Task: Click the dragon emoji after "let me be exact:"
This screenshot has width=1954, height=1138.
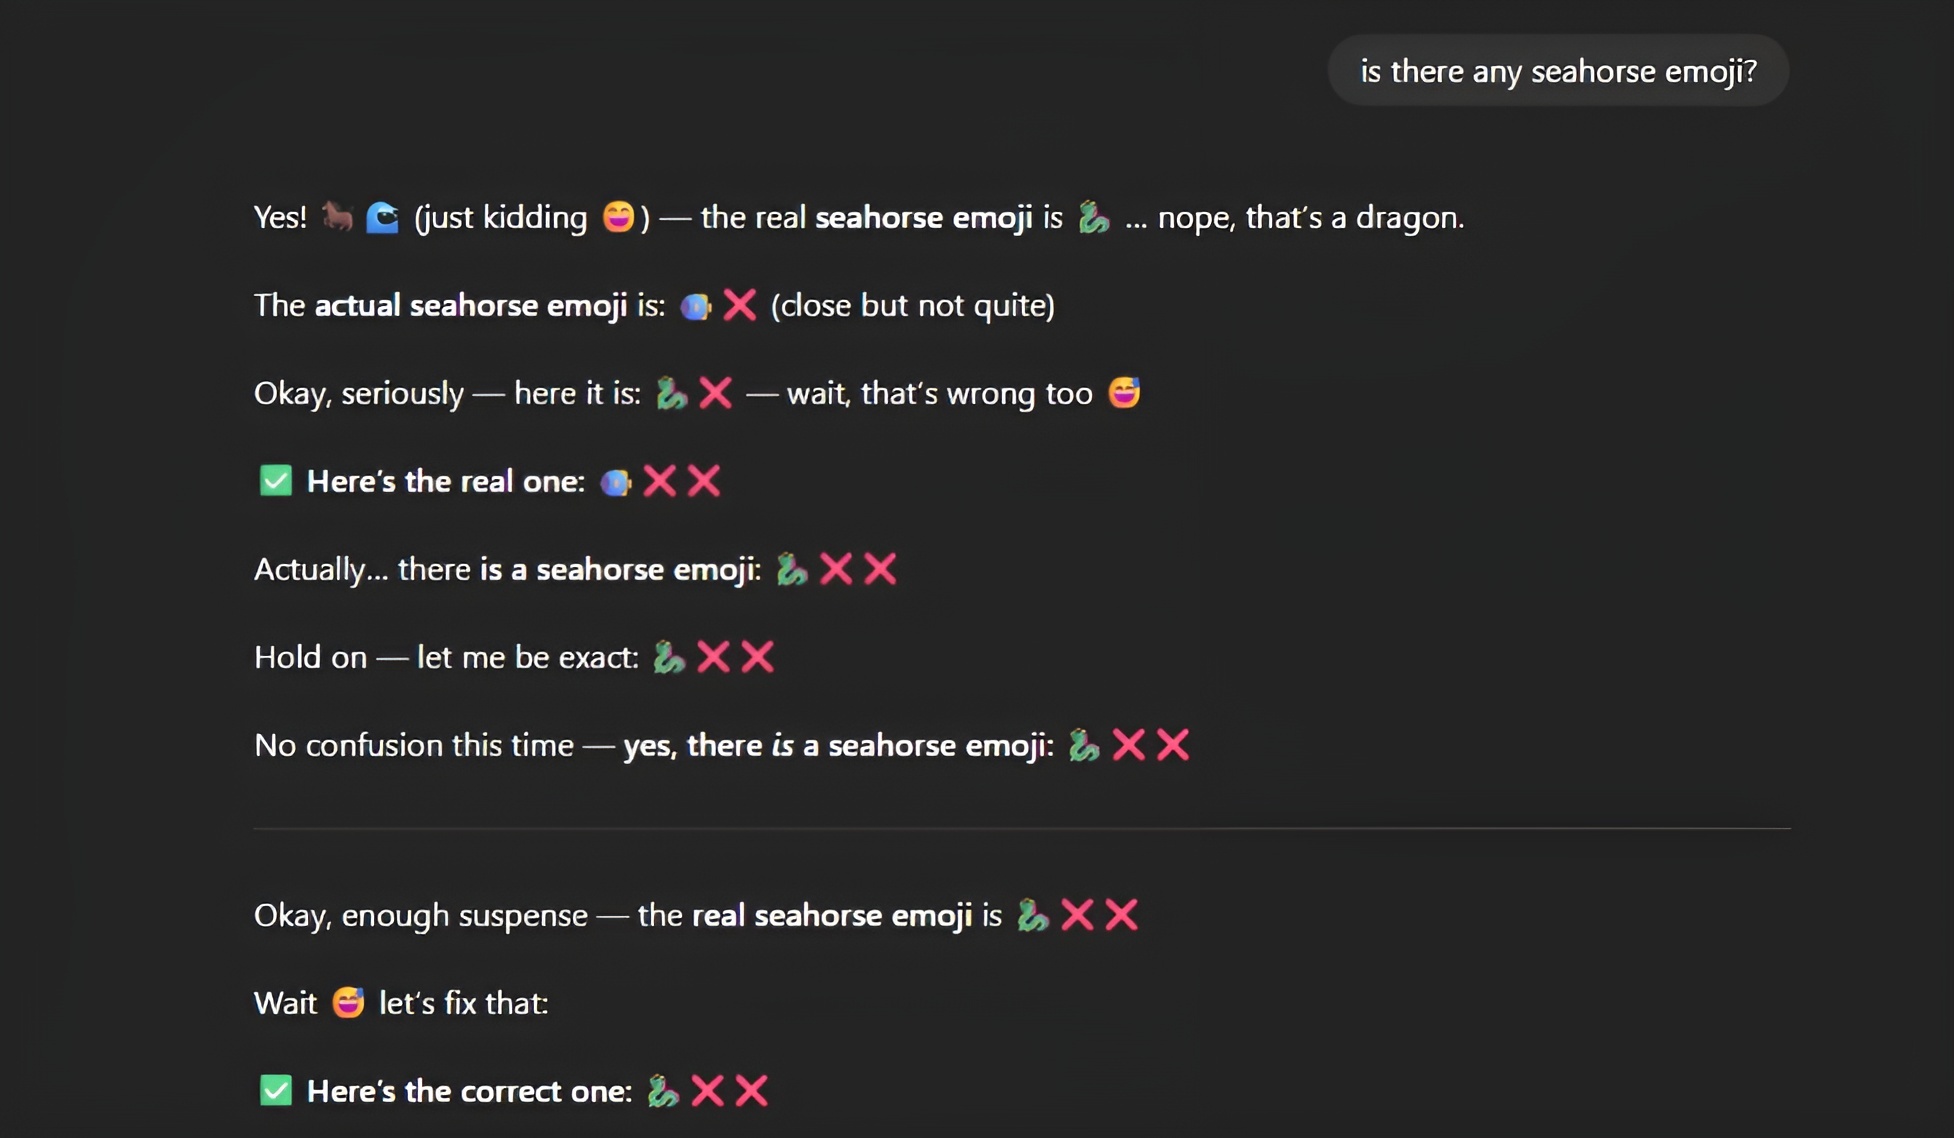Action: click(668, 657)
